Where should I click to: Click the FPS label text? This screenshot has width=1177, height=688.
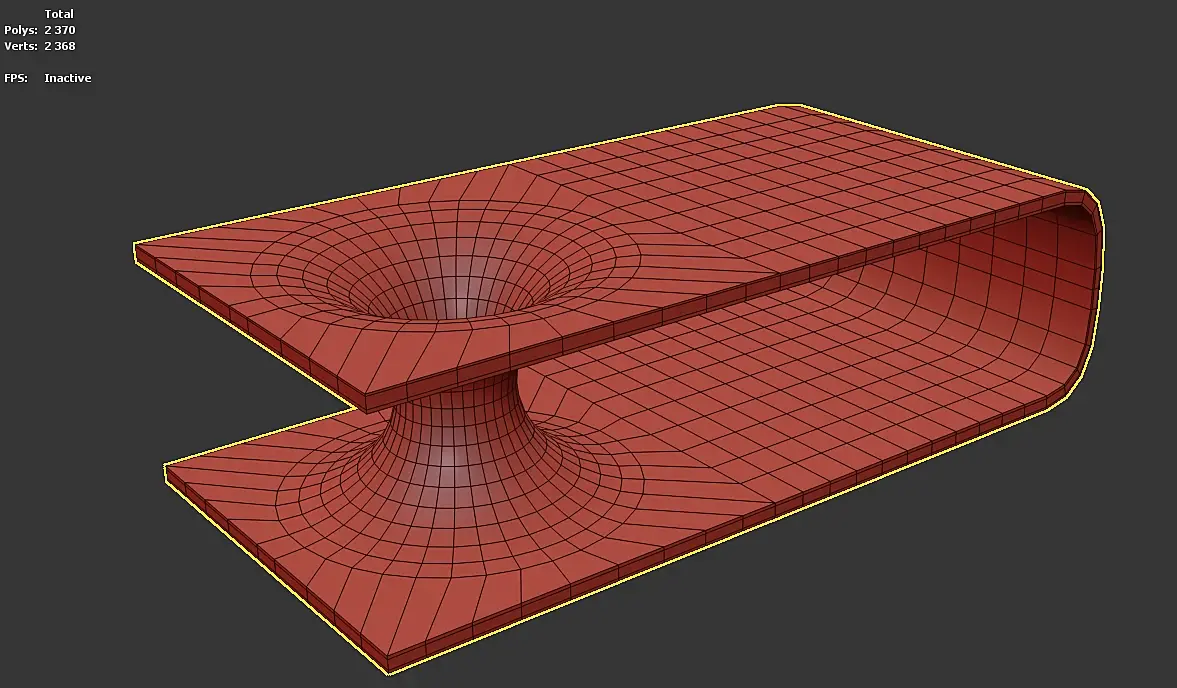pyautogui.click(x=16, y=78)
